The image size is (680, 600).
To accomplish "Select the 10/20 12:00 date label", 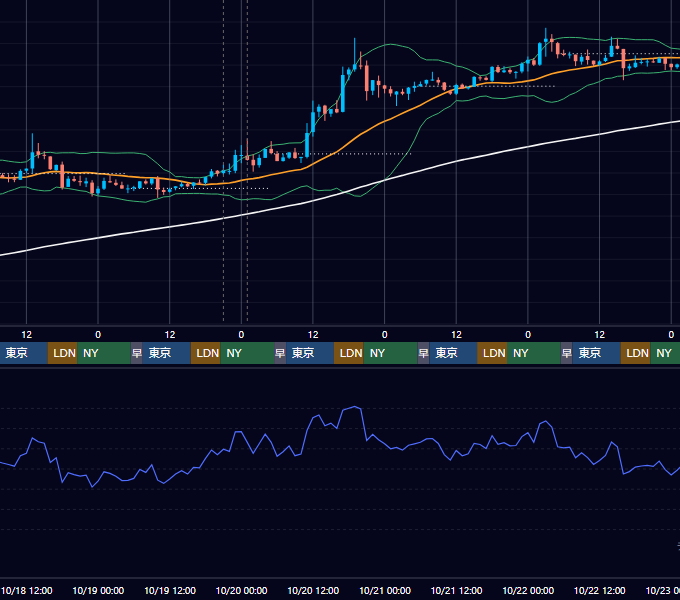I will [313, 590].
